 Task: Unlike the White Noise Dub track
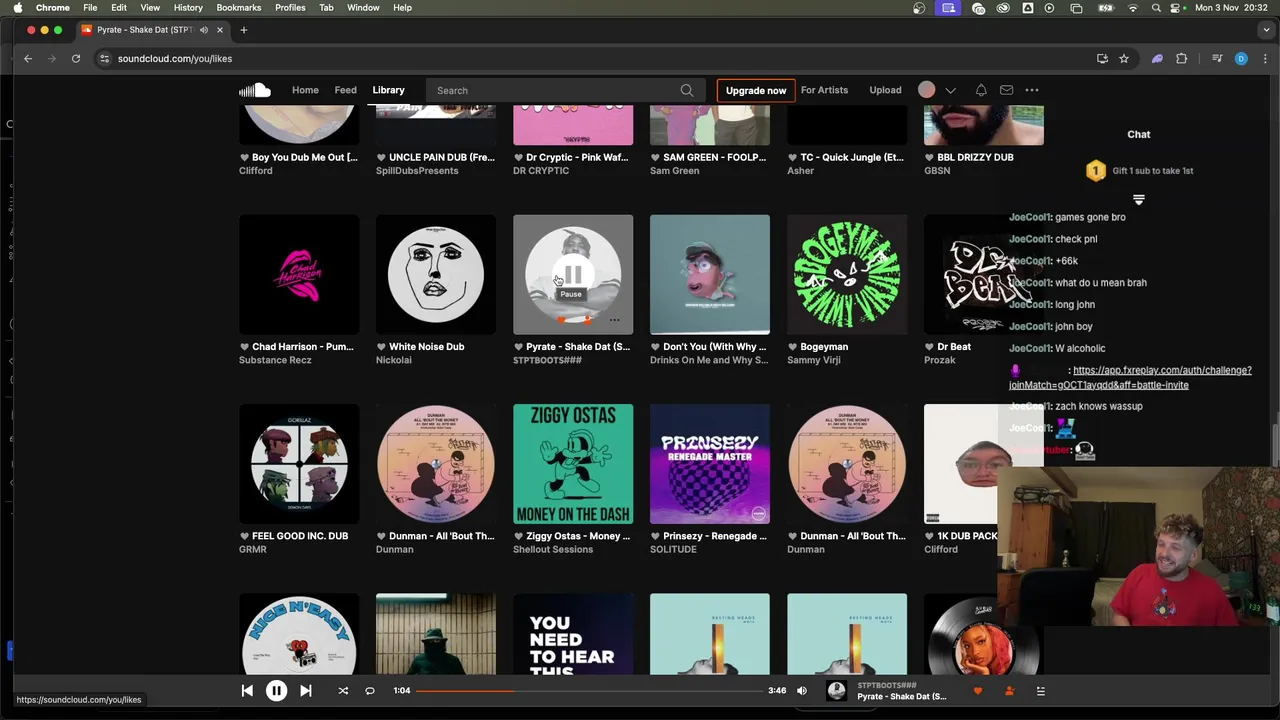[x=381, y=347]
